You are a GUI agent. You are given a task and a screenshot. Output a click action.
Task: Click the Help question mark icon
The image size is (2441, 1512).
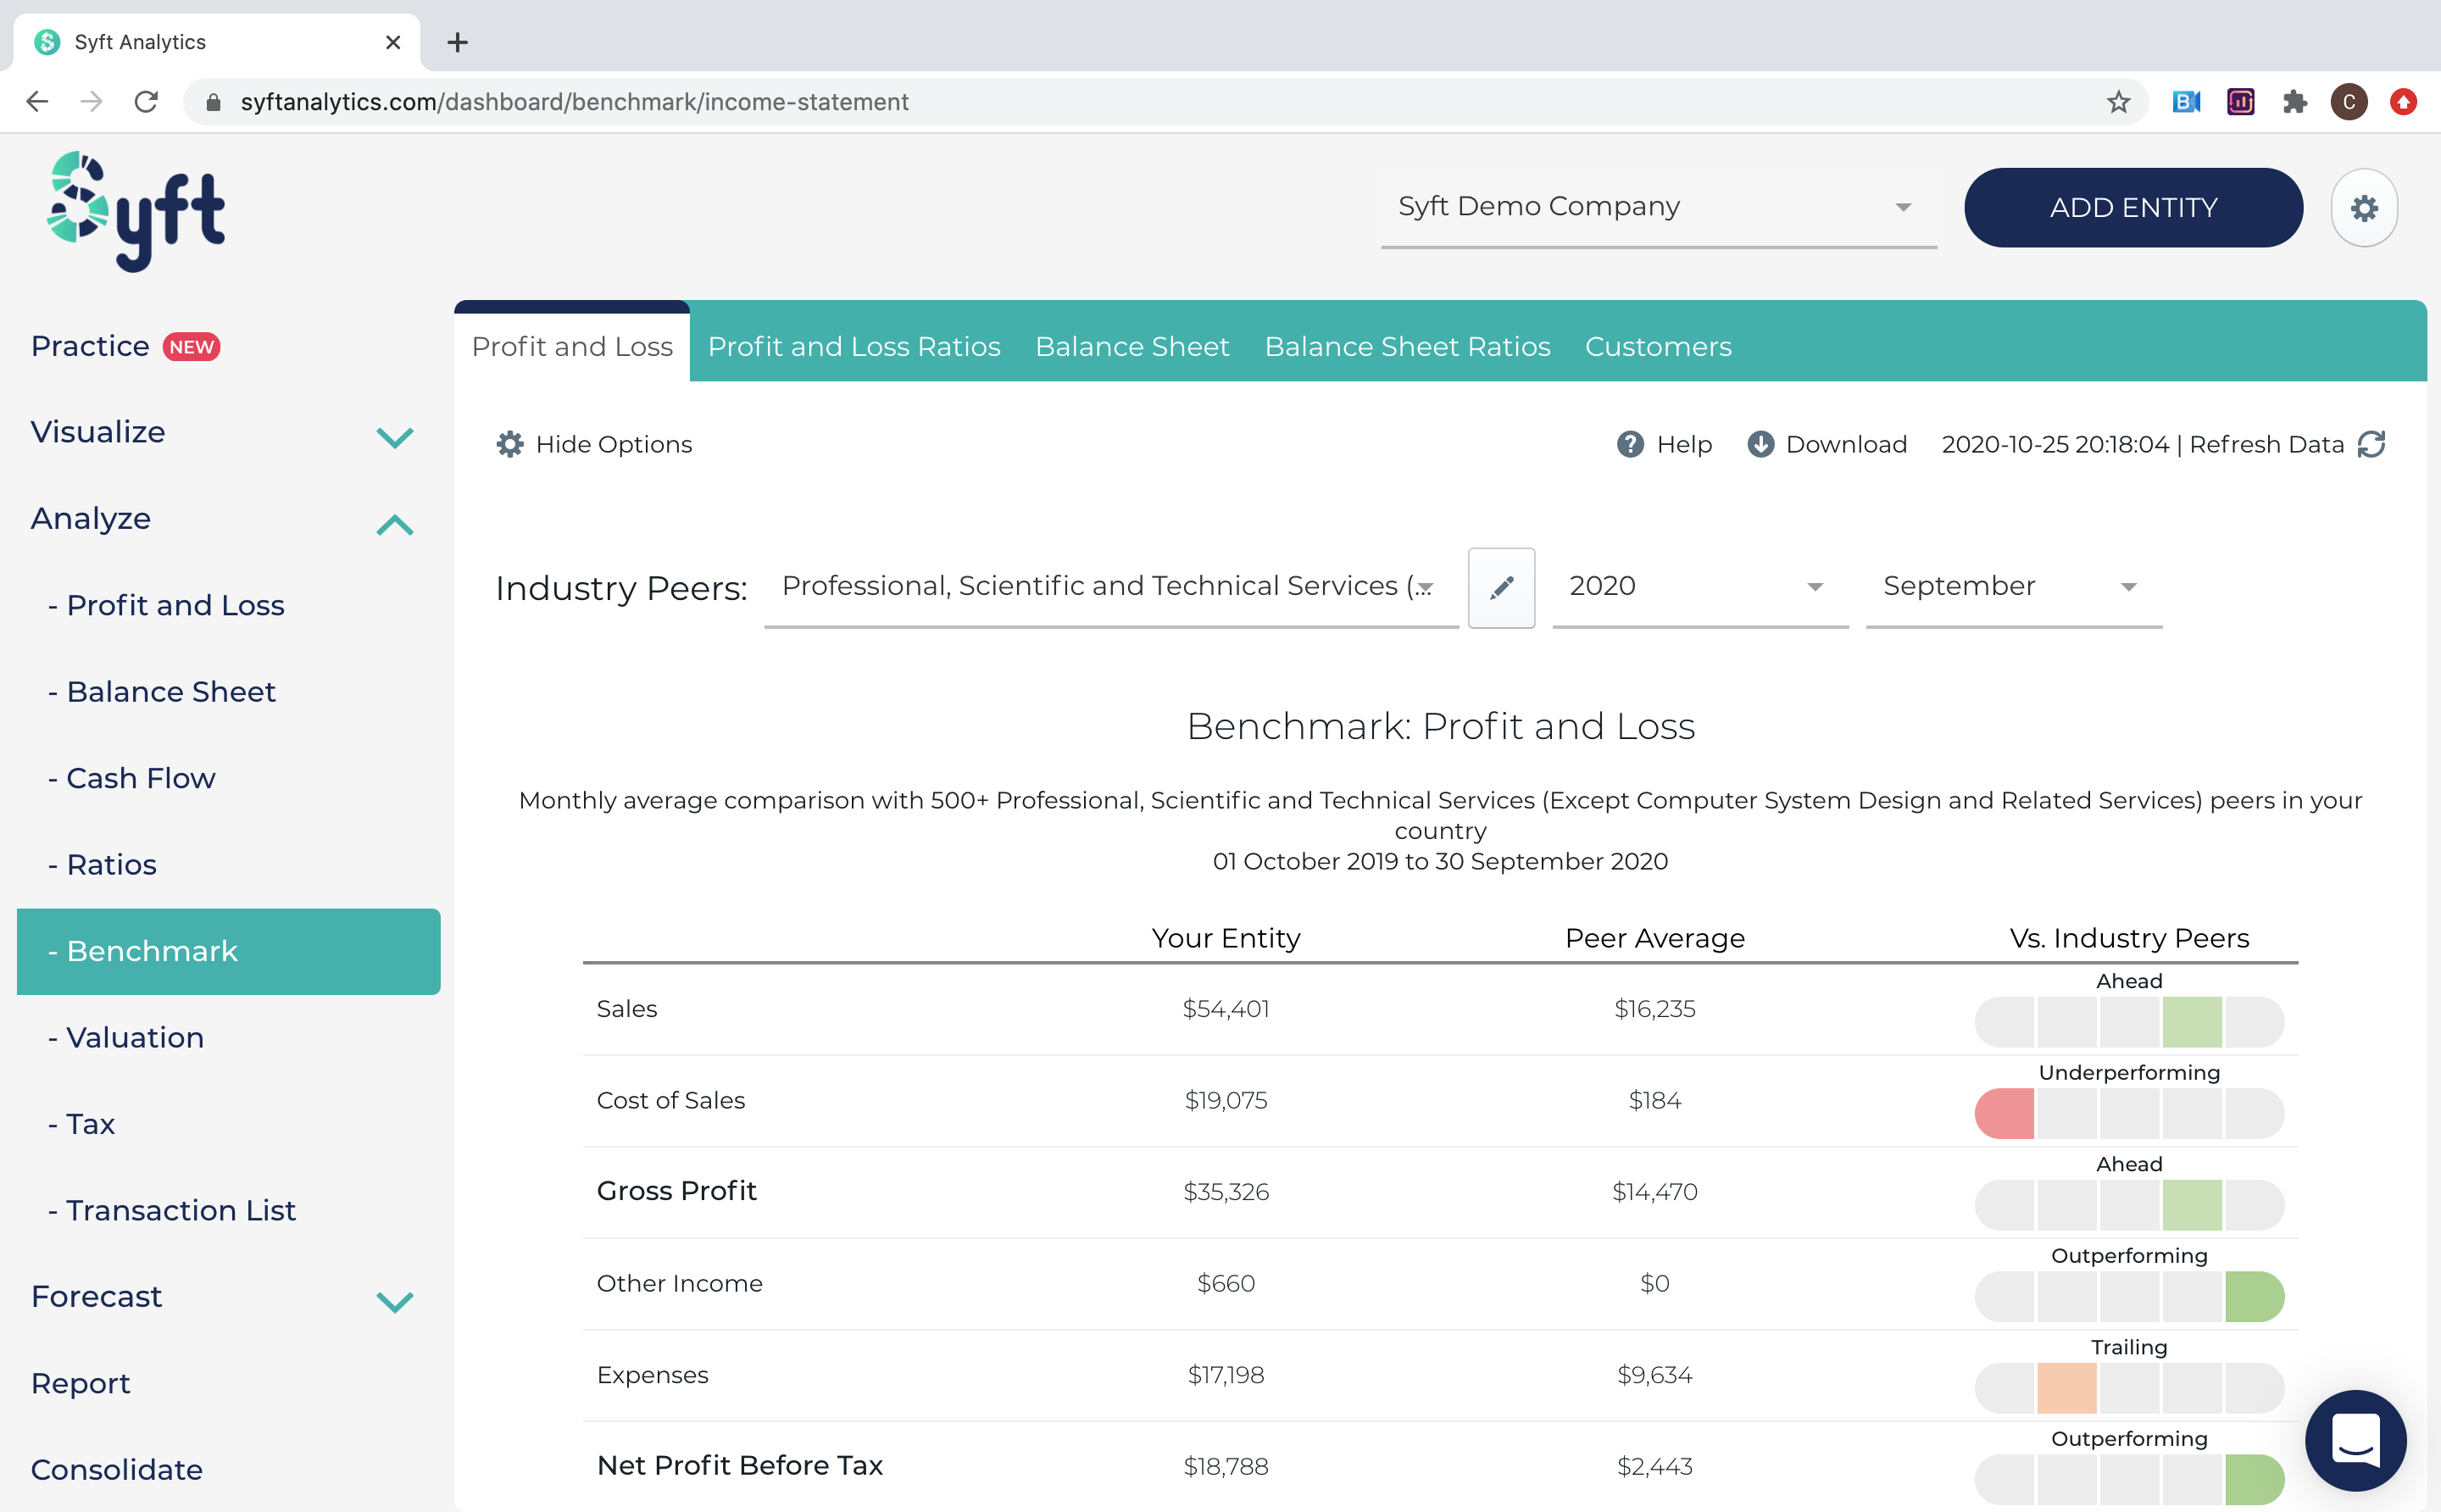tap(1630, 444)
